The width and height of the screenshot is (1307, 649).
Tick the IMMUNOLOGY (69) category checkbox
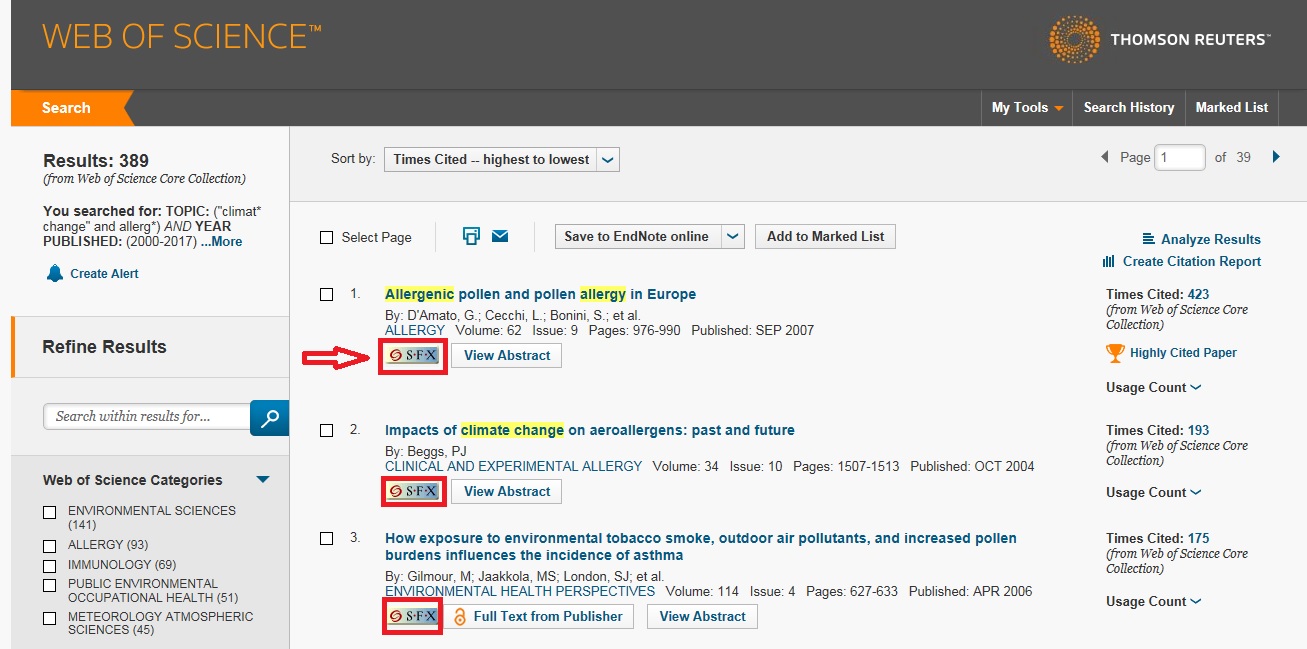(49, 566)
